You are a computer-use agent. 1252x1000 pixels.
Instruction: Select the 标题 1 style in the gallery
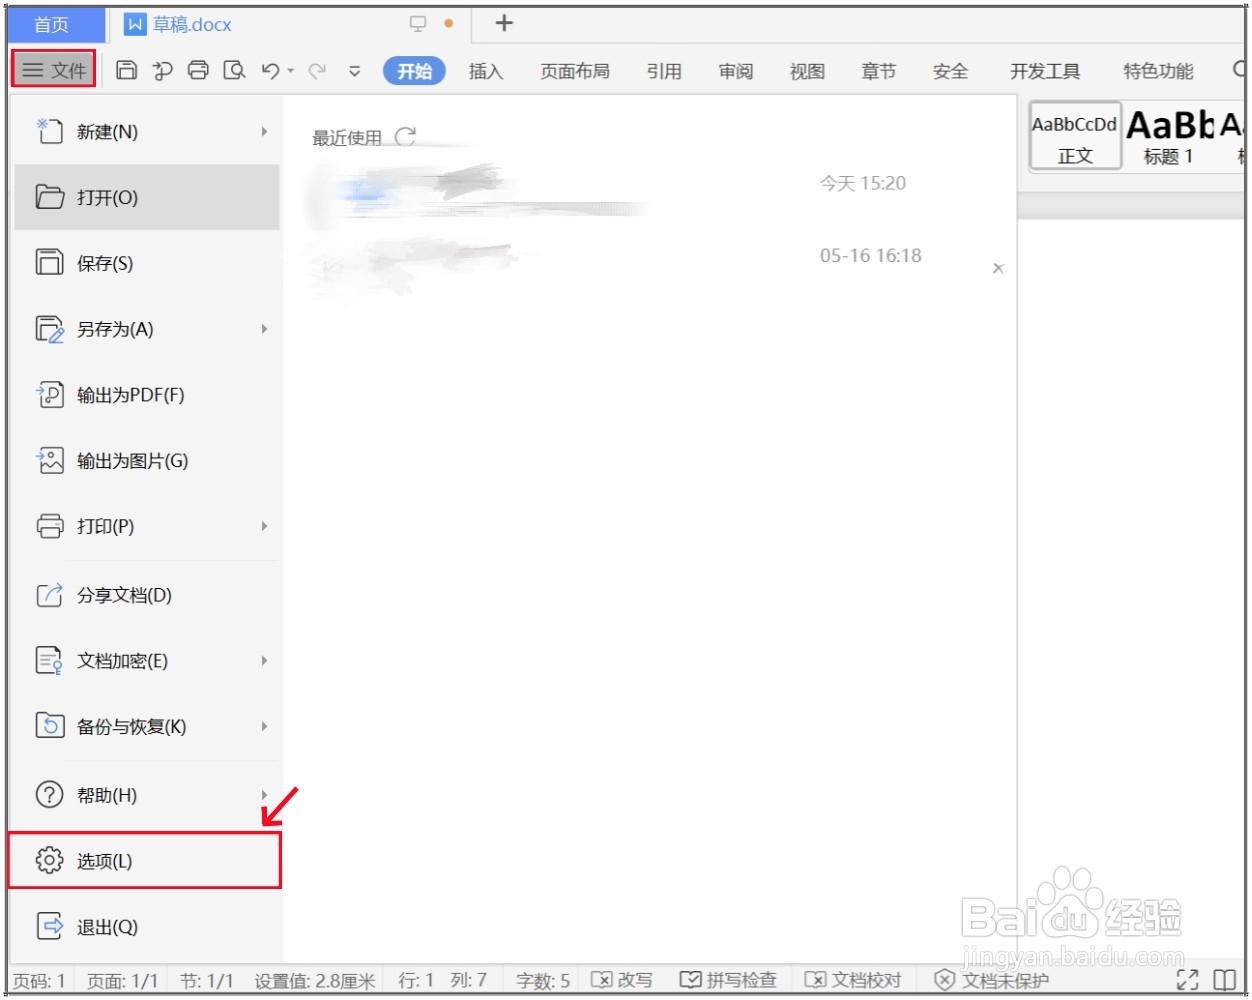(x=1167, y=135)
